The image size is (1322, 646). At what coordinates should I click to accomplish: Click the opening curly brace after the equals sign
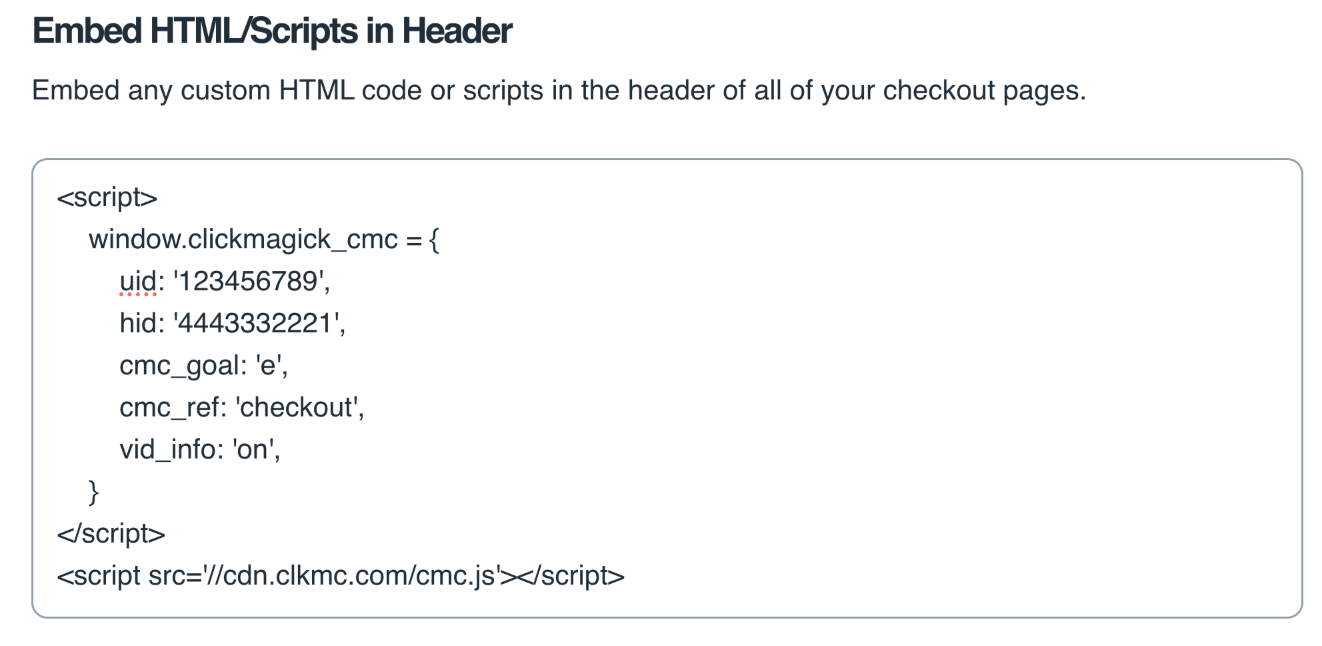tap(434, 241)
